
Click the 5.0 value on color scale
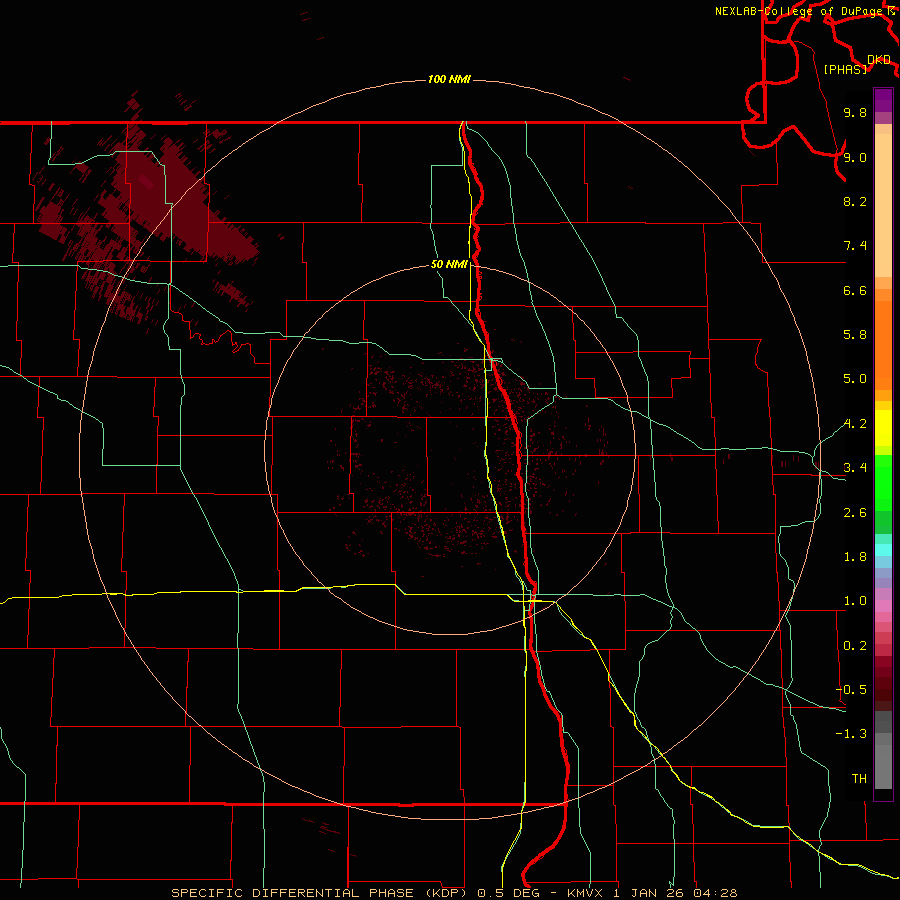tap(855, 379)
